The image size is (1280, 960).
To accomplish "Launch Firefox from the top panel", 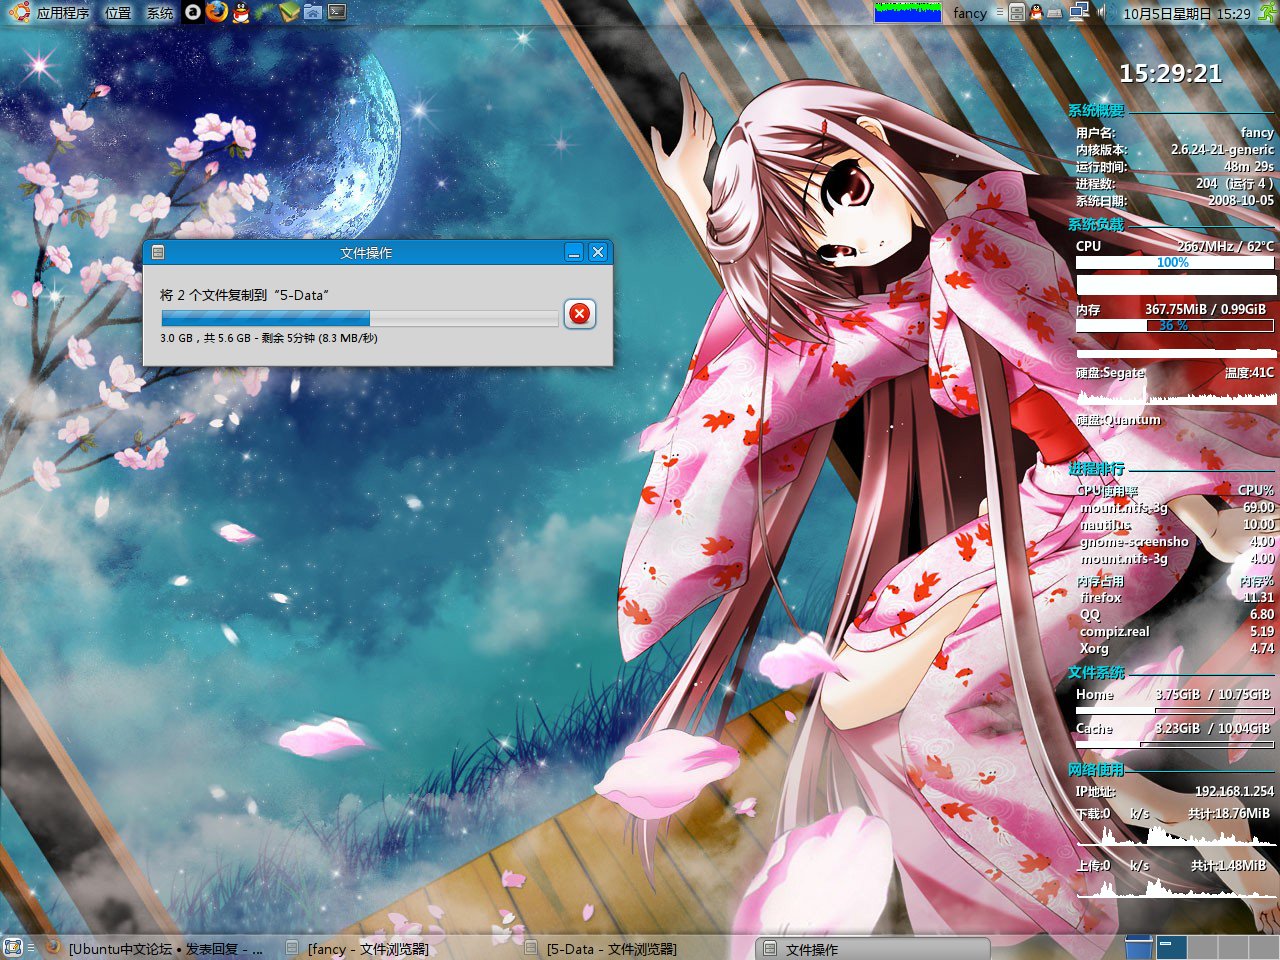I will click(x=217, y=12).
